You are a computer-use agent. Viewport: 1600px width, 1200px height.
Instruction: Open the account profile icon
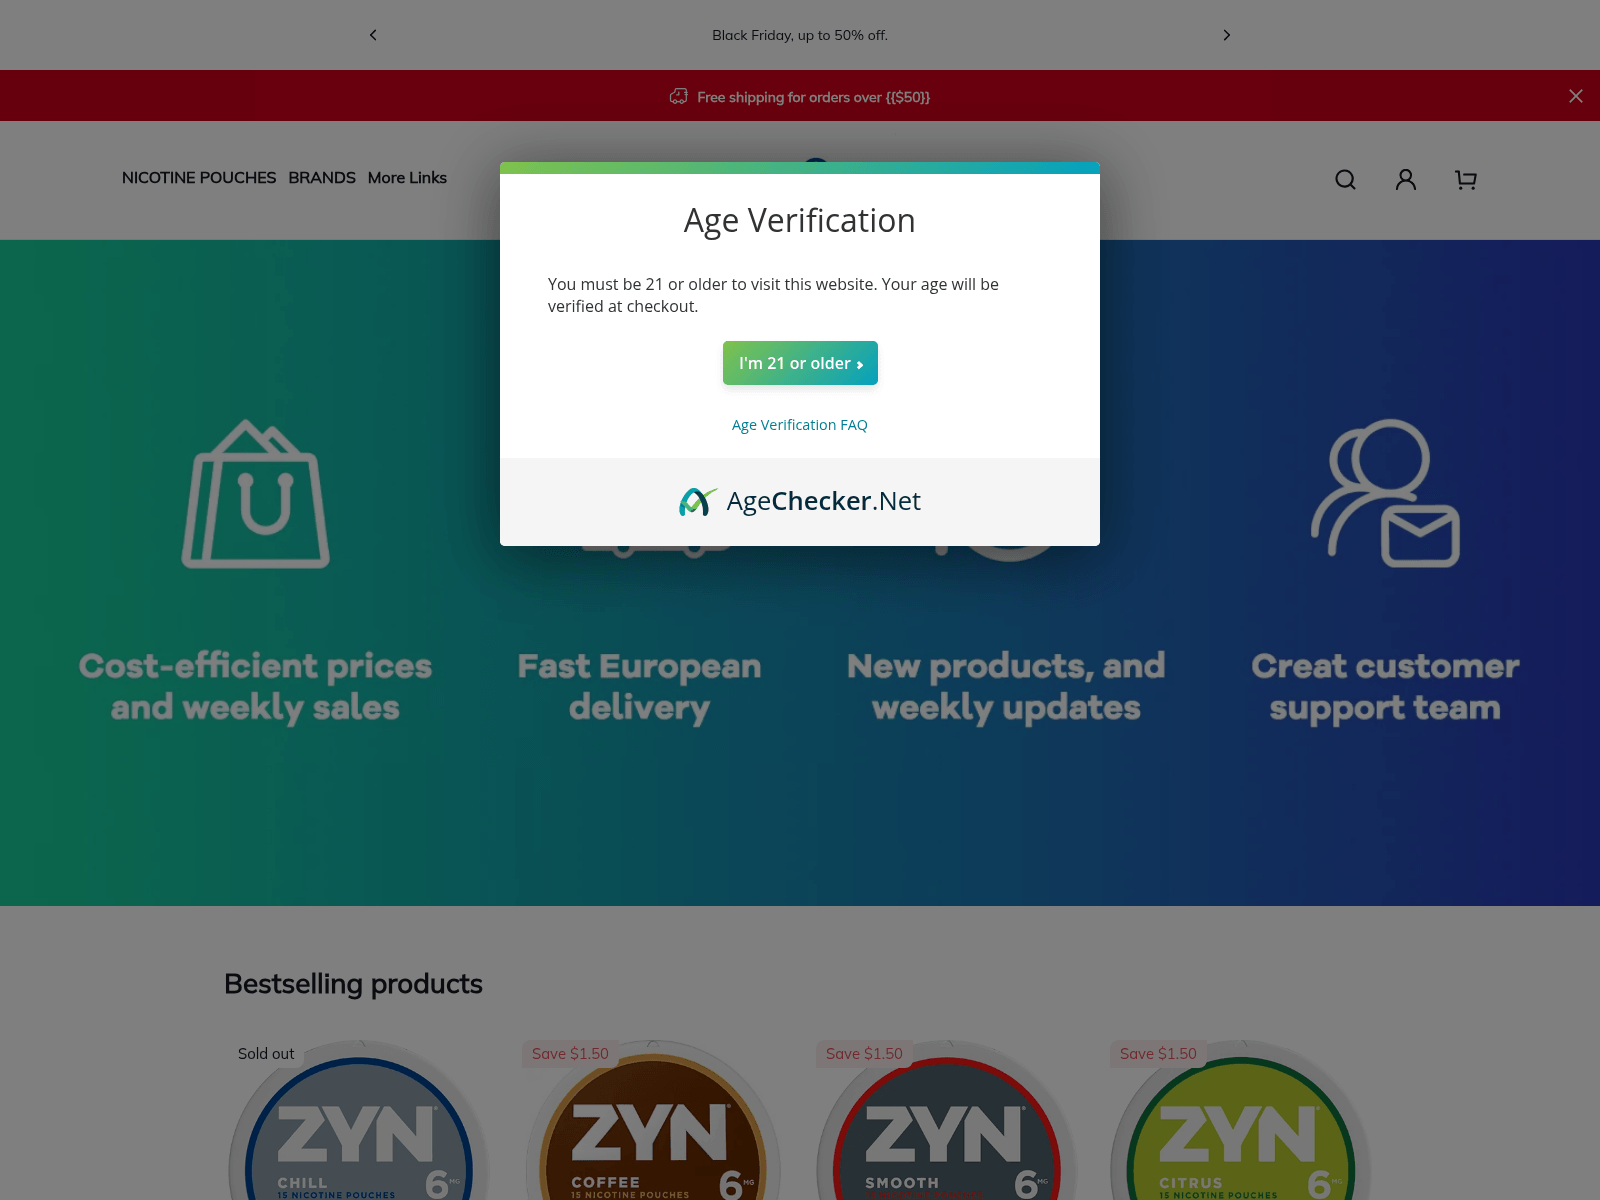pyautogui.click(x=1406, y=180)
